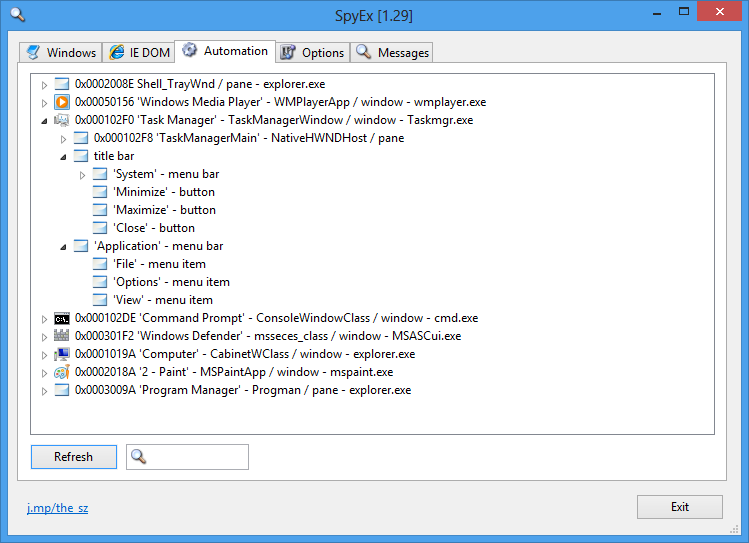Image resolution: width=749 pixels, height=543 pixels.
Task: Select '0x0002008E Shell_TrayWnd / pane' row text
Action: [x=200, y=84]
